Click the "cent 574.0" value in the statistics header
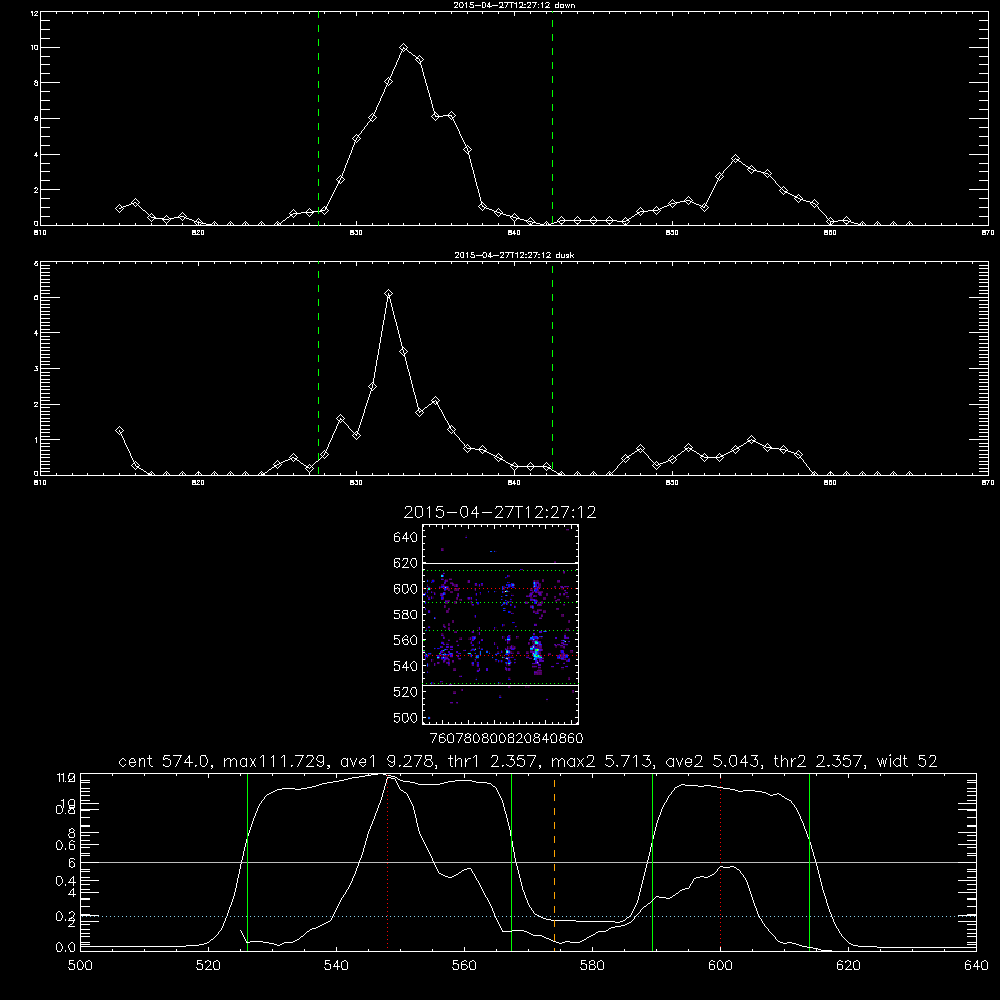This screenshot has height=1000, width=1000. (x=165, y=761)
